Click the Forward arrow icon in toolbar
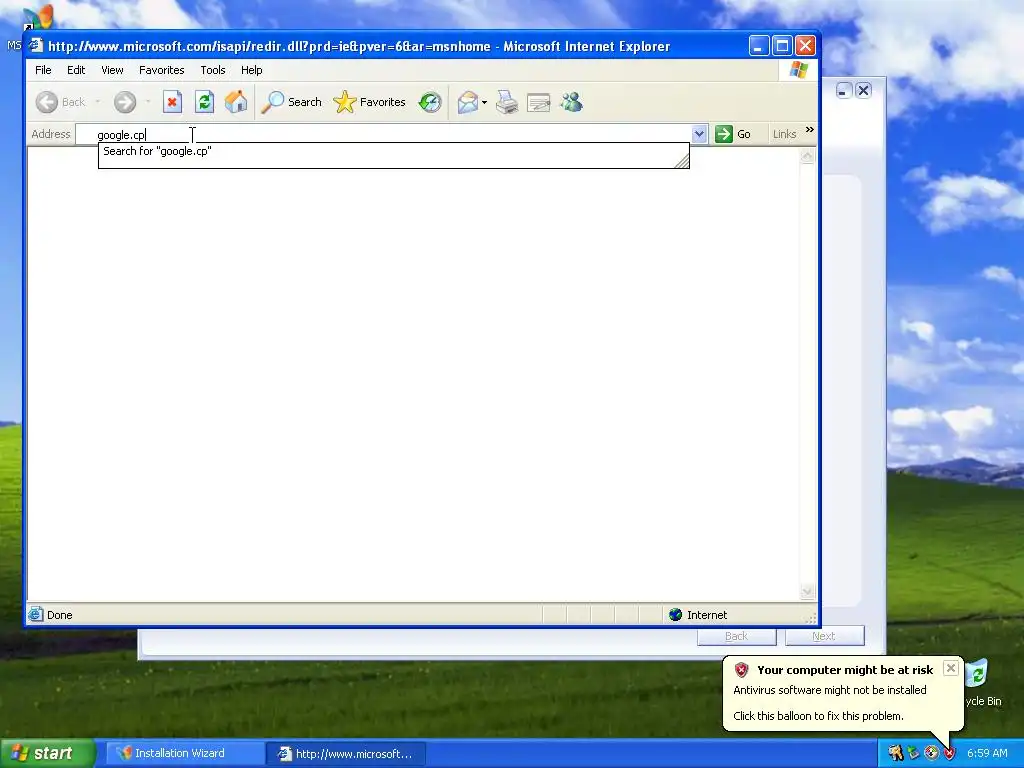This screenshot has height=768, width=1024. [125, 102]
